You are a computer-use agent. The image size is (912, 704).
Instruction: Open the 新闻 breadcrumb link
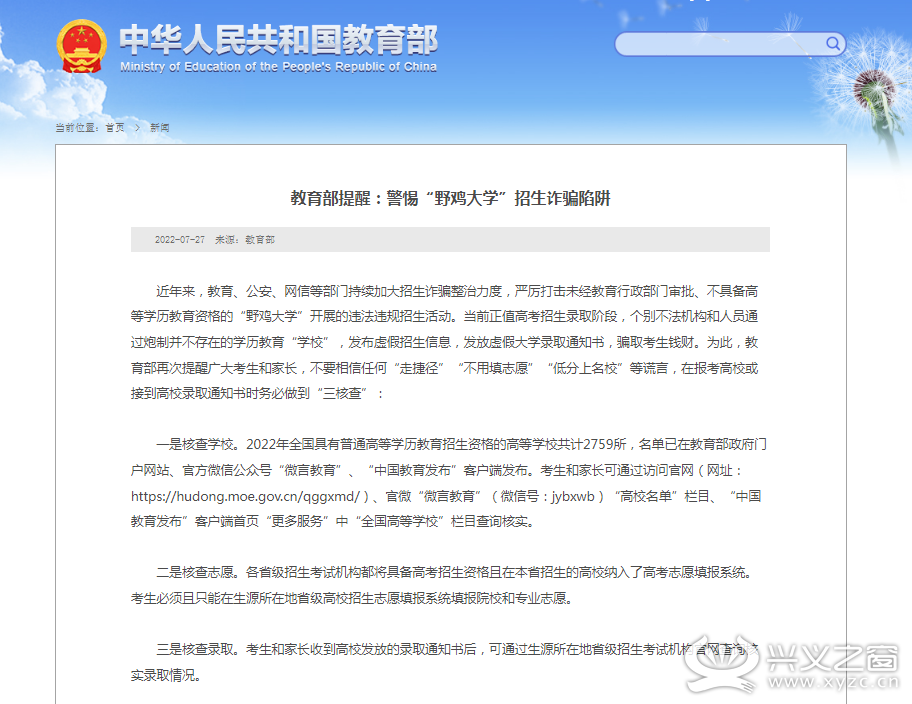pos(159,127)
